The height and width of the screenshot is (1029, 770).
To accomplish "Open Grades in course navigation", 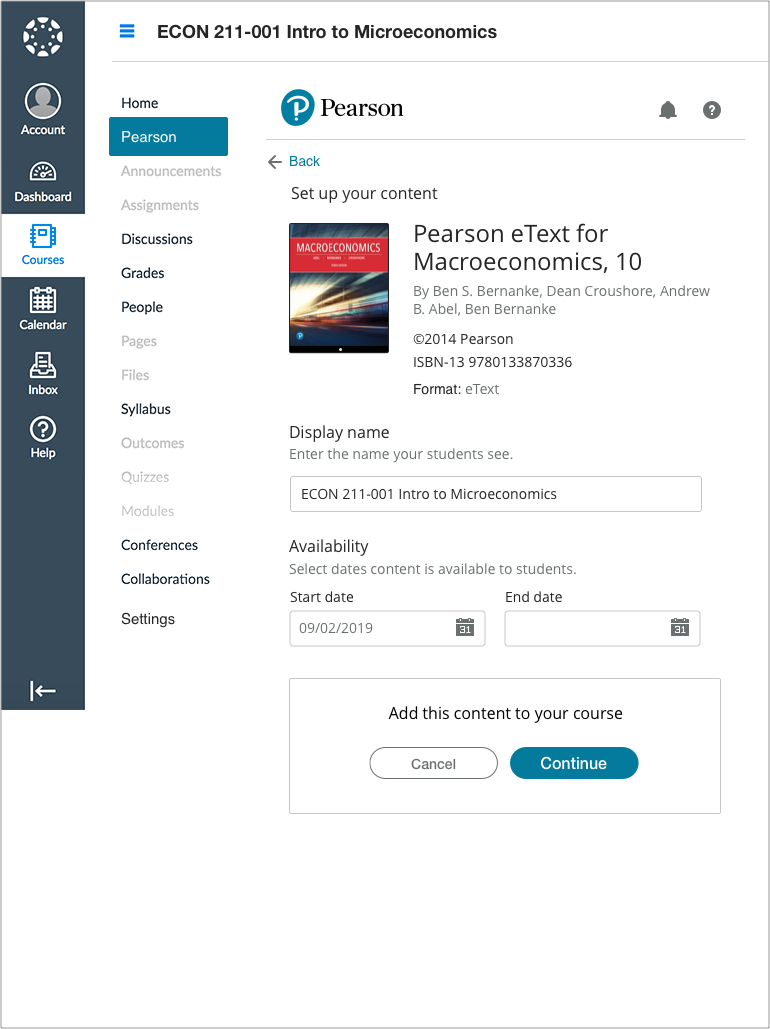I will (142, 273).
